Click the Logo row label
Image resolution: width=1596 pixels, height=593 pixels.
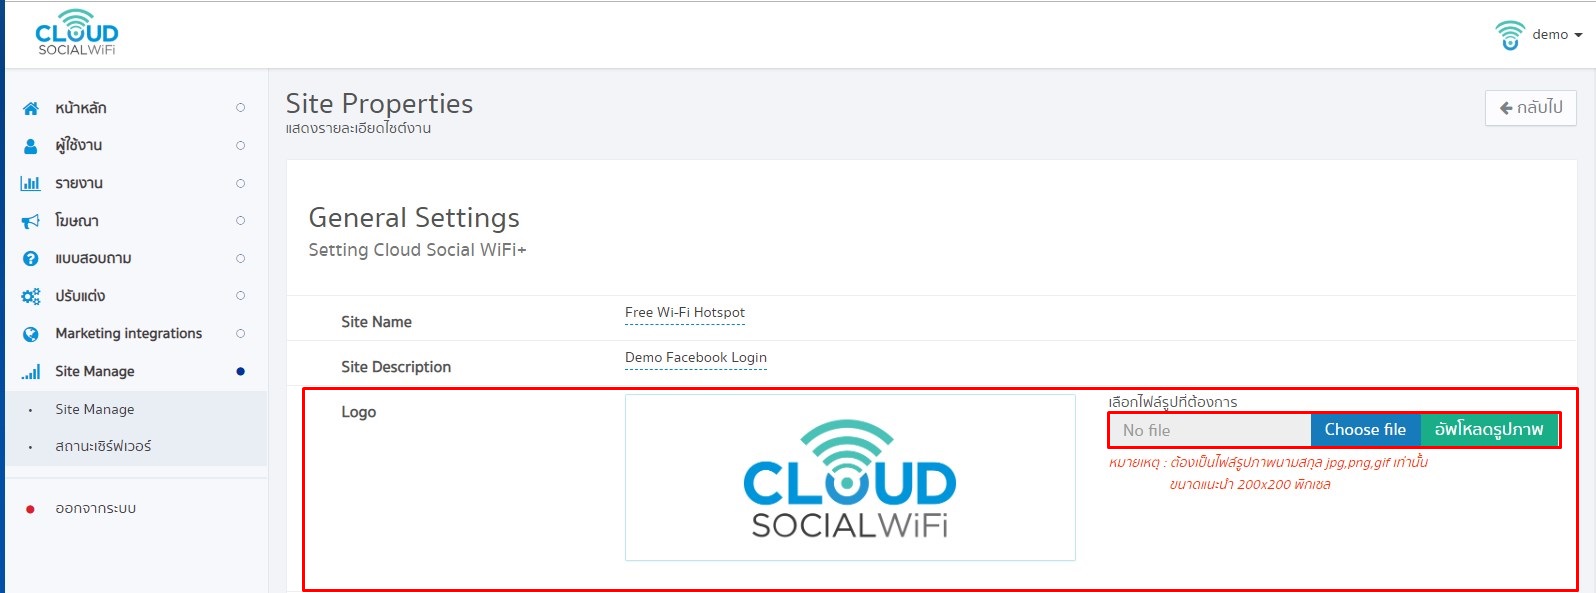(359, 412)
